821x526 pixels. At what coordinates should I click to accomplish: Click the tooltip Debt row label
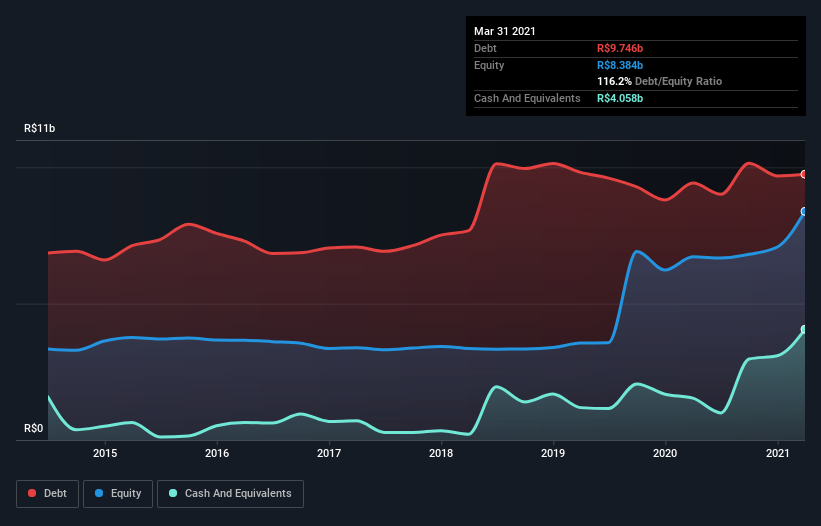point(485,48)
